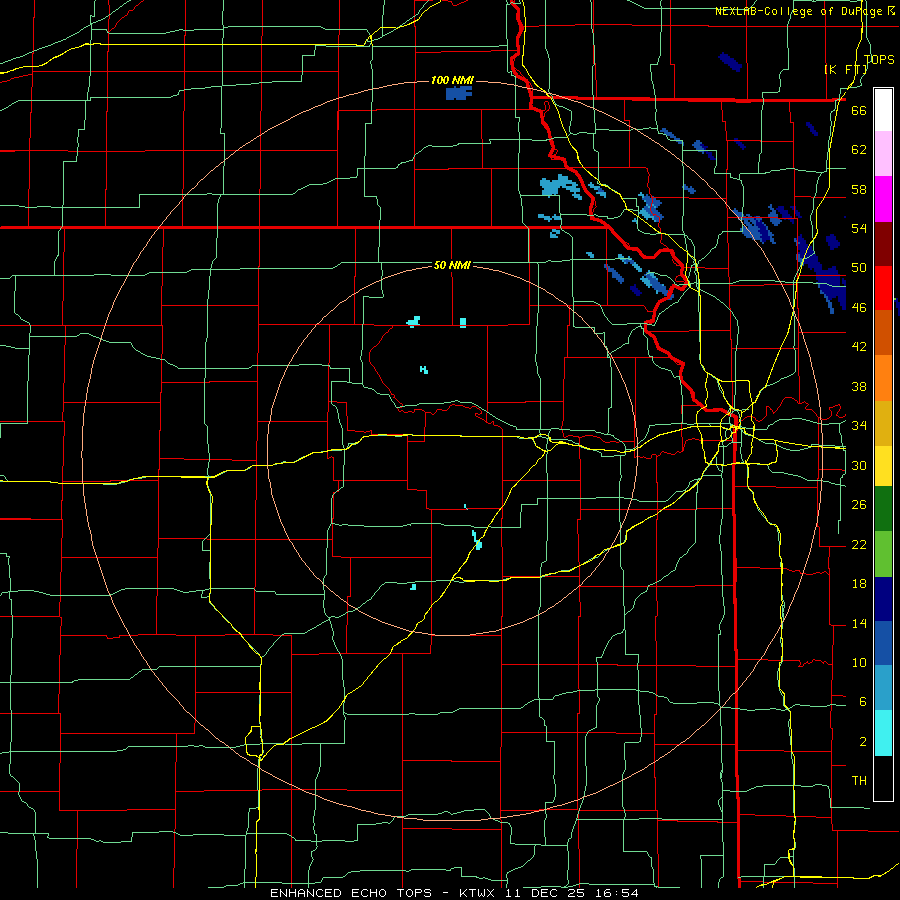Click legend value '2'
This screenshot has width=900, height=900.
coord(862,741)
